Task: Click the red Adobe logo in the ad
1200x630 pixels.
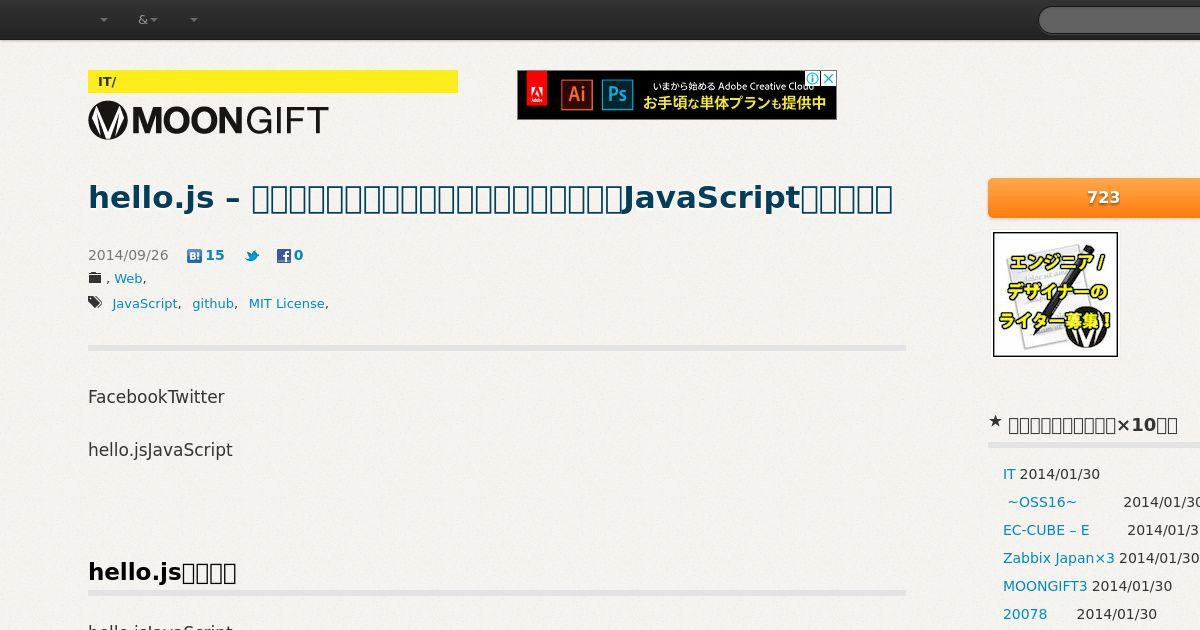Action: [x=537, y=89]
